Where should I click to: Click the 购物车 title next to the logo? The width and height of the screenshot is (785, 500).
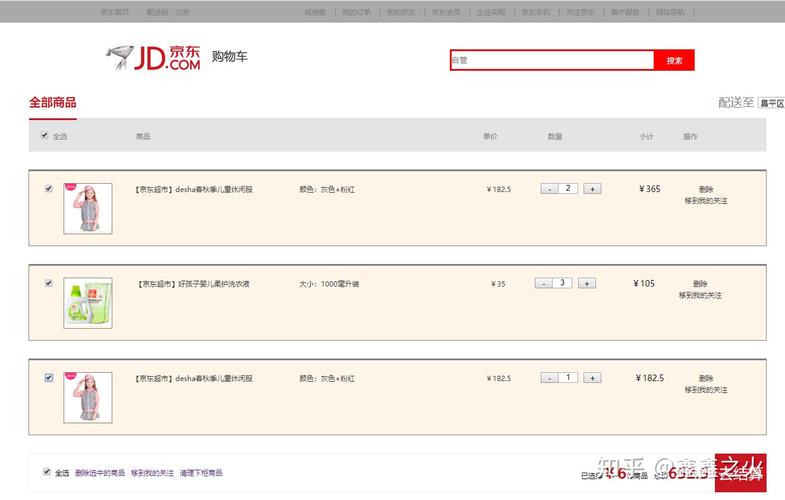click(x=229, y=56)
